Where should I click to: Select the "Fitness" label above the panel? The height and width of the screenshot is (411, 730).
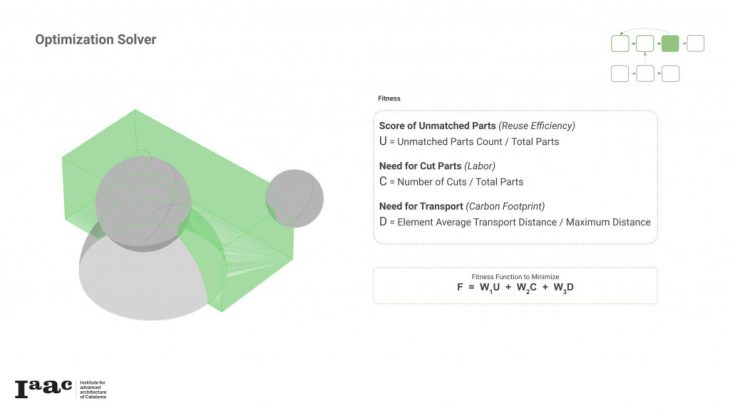(x=389, y=99)
